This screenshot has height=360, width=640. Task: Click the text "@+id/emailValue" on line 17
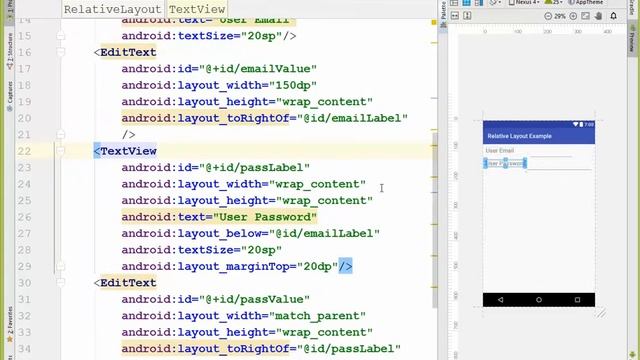click(258, 69)
